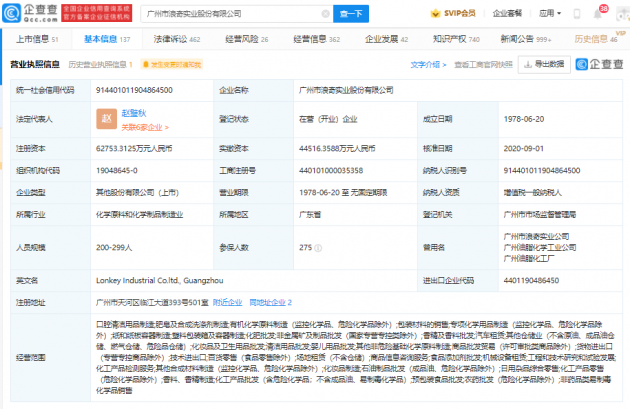This screenshot has height=409, width=630.
Task: Click the 赵 legal representative avatar
Action: pos(106,119)
